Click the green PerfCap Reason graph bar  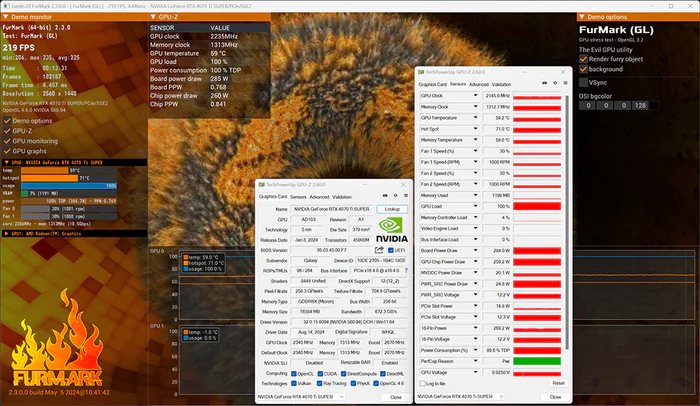(537, 361)
